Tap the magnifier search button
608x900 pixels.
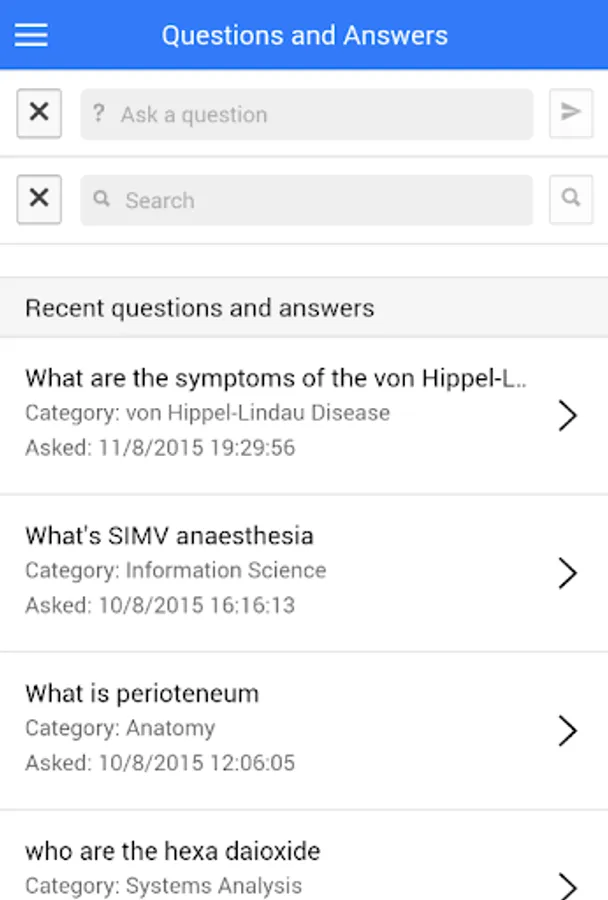(x=571, y=199)
